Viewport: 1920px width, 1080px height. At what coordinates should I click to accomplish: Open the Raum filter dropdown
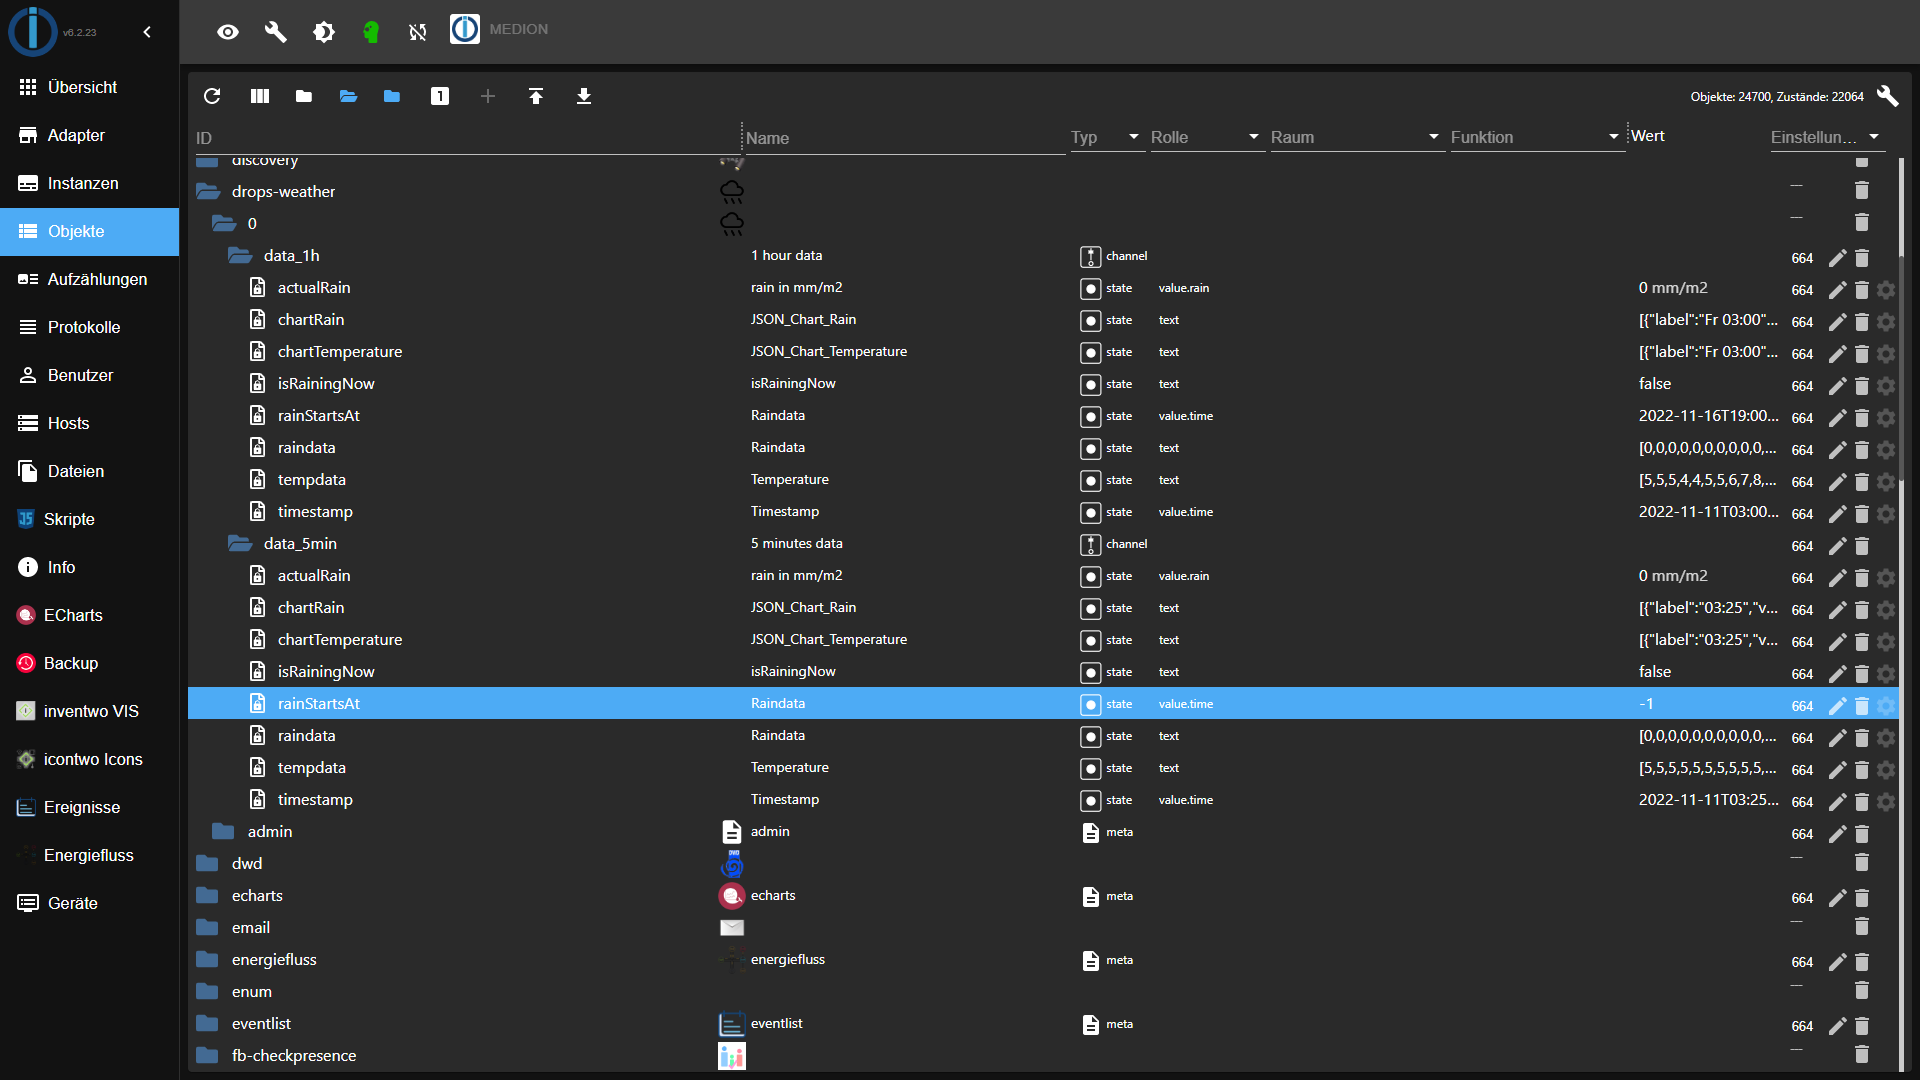1357,137
